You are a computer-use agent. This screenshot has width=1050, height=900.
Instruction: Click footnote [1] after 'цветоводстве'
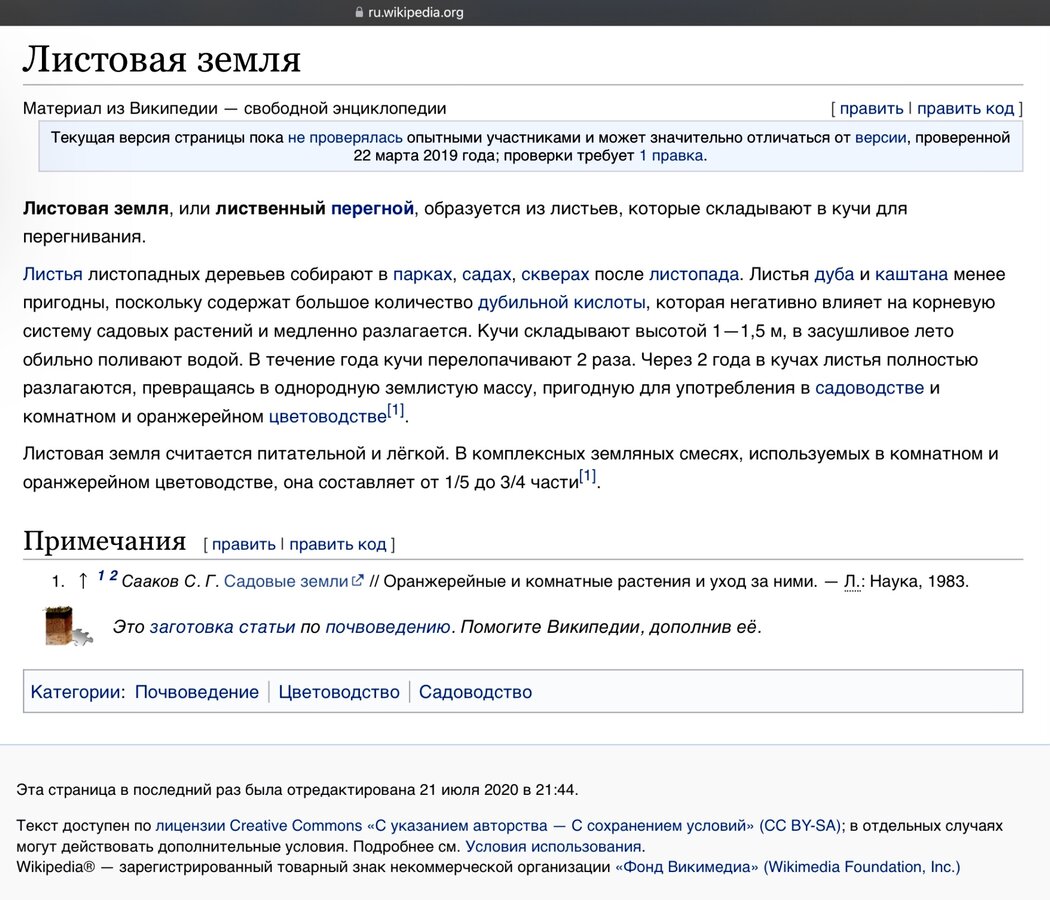pos(396,410)
